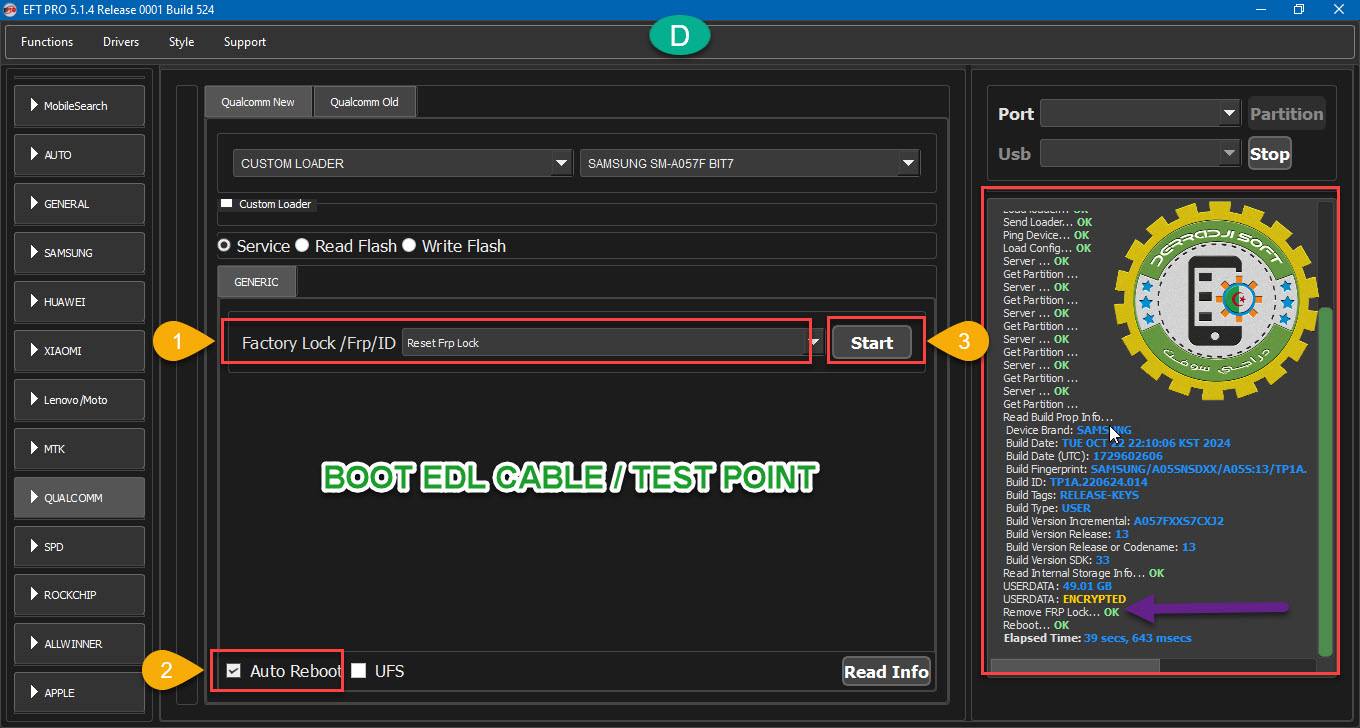1360x728 pixels.
Task: Select the GENERIC tab
Action: [256, 282]
